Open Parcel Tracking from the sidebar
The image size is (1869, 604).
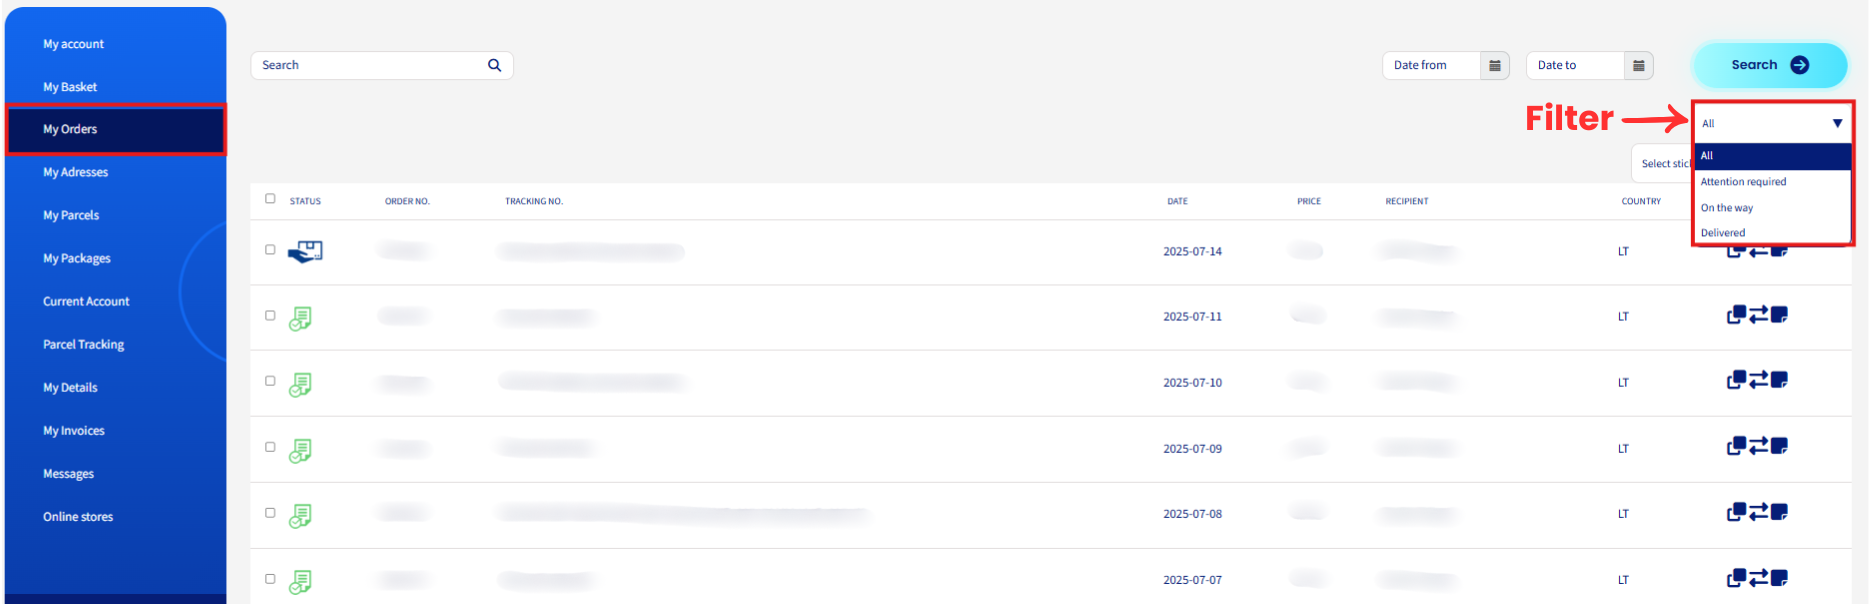click(x=84, y=345)
